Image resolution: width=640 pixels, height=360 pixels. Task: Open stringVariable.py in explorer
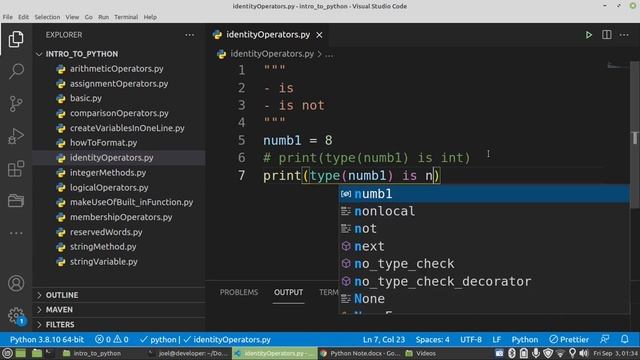104,262
